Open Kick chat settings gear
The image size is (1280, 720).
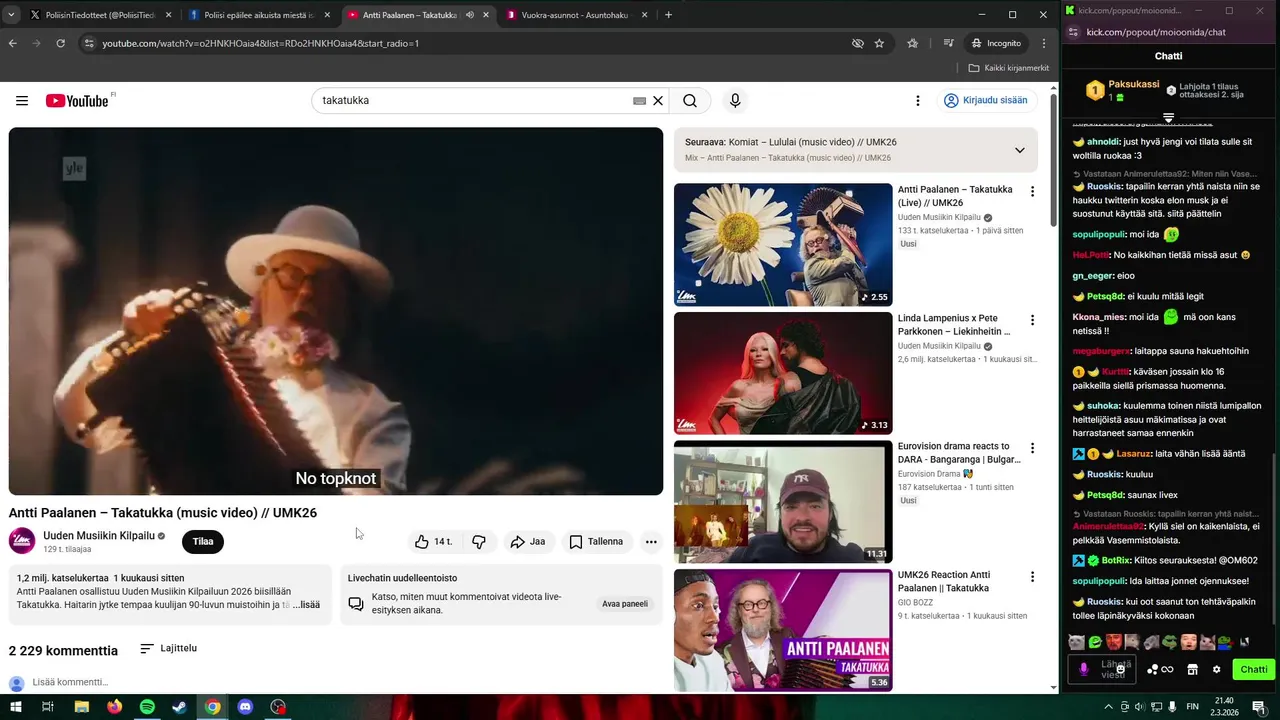point(1217,670)
